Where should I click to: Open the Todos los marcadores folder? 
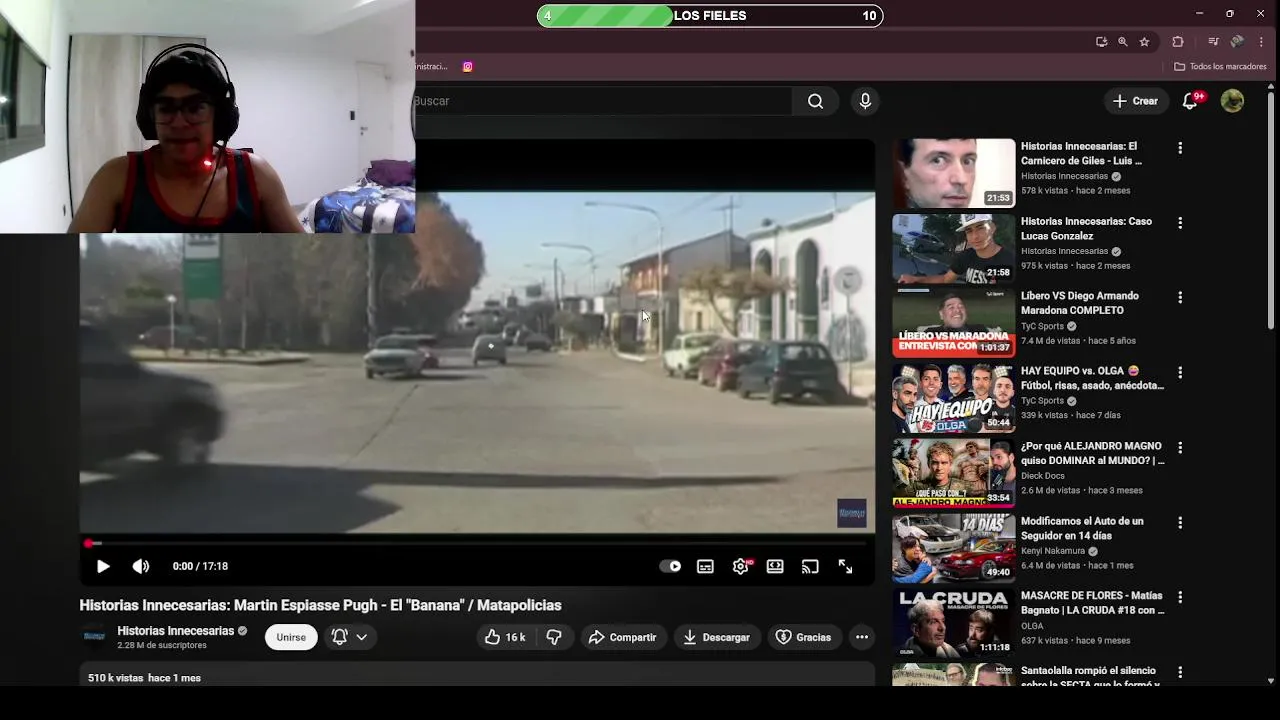click(1220, 67)
